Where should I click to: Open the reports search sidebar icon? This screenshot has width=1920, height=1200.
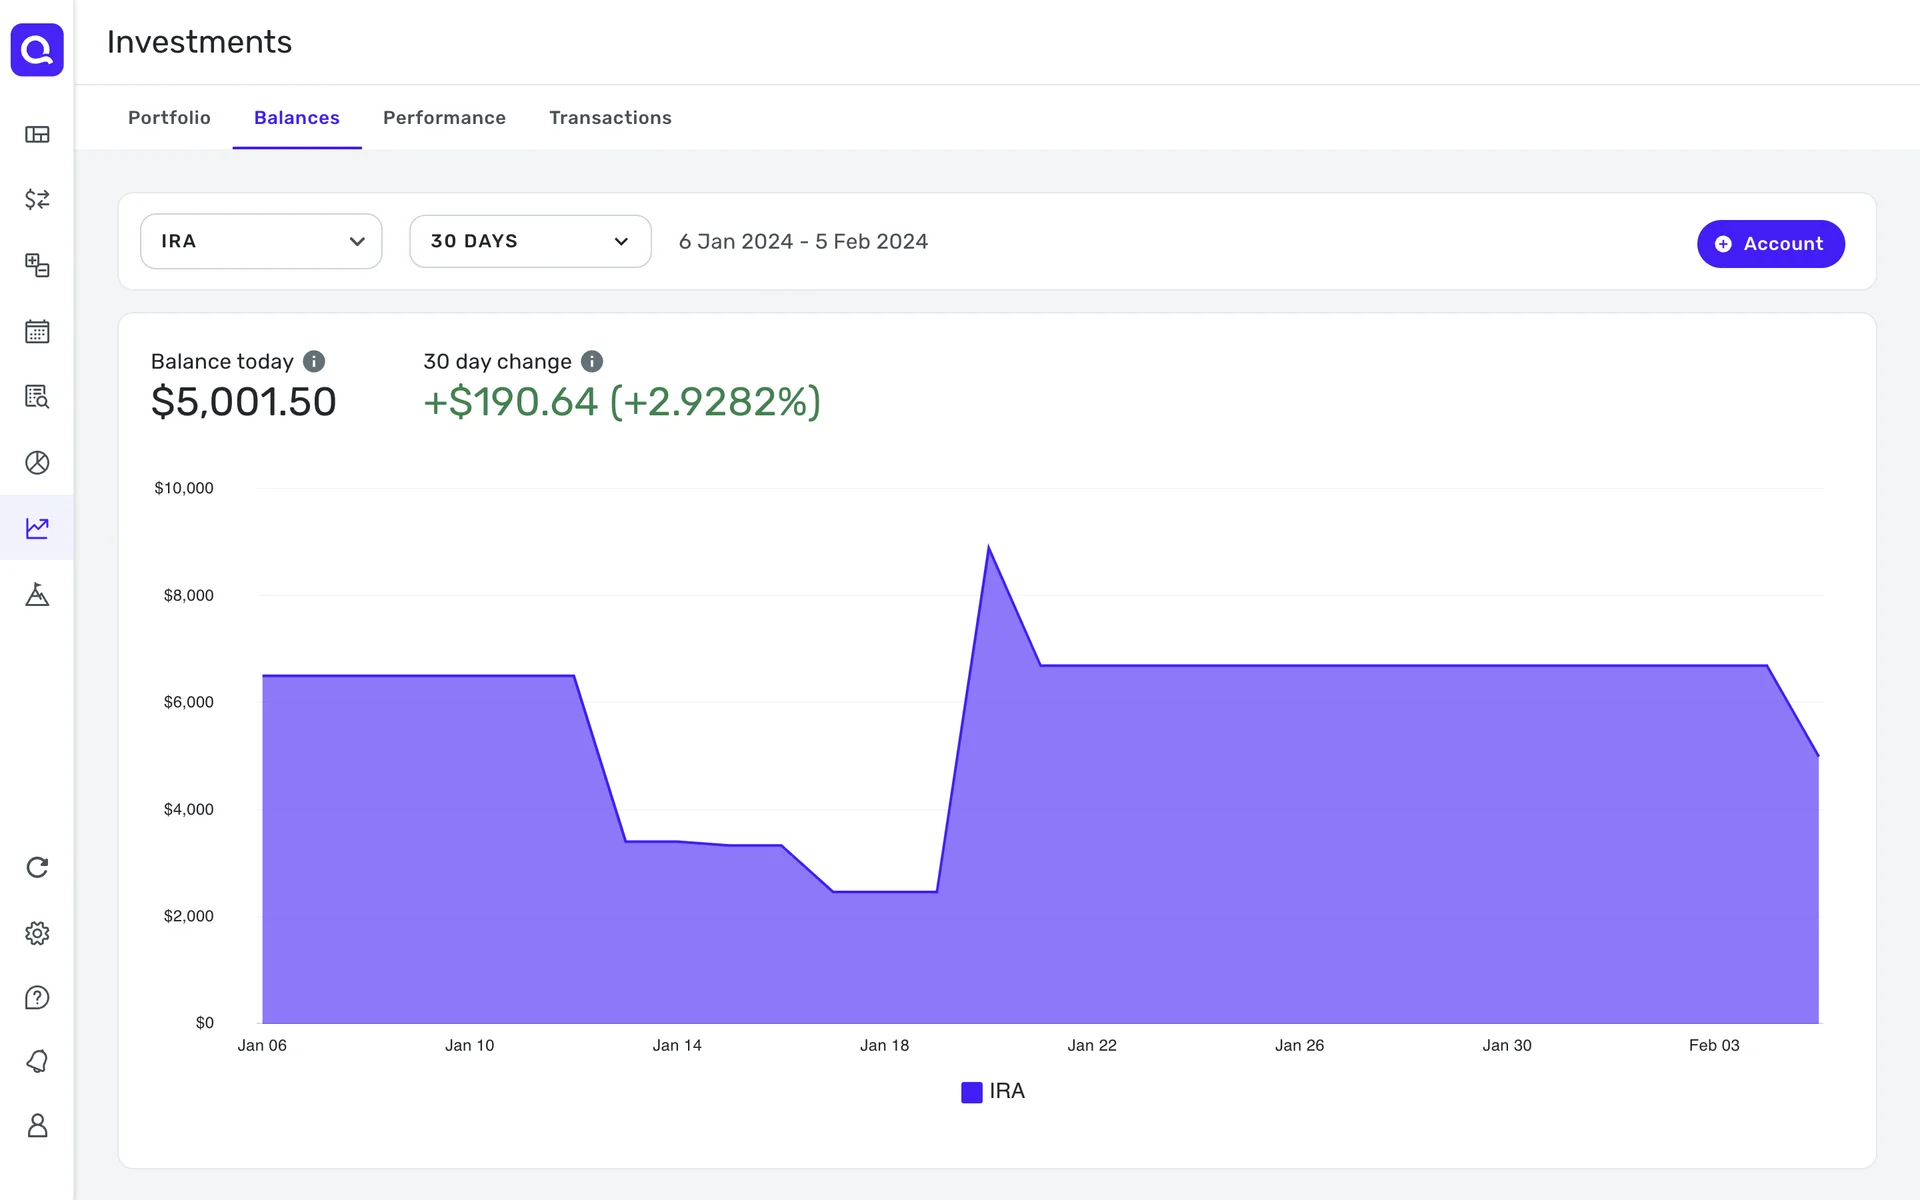(x=37, y=397)
